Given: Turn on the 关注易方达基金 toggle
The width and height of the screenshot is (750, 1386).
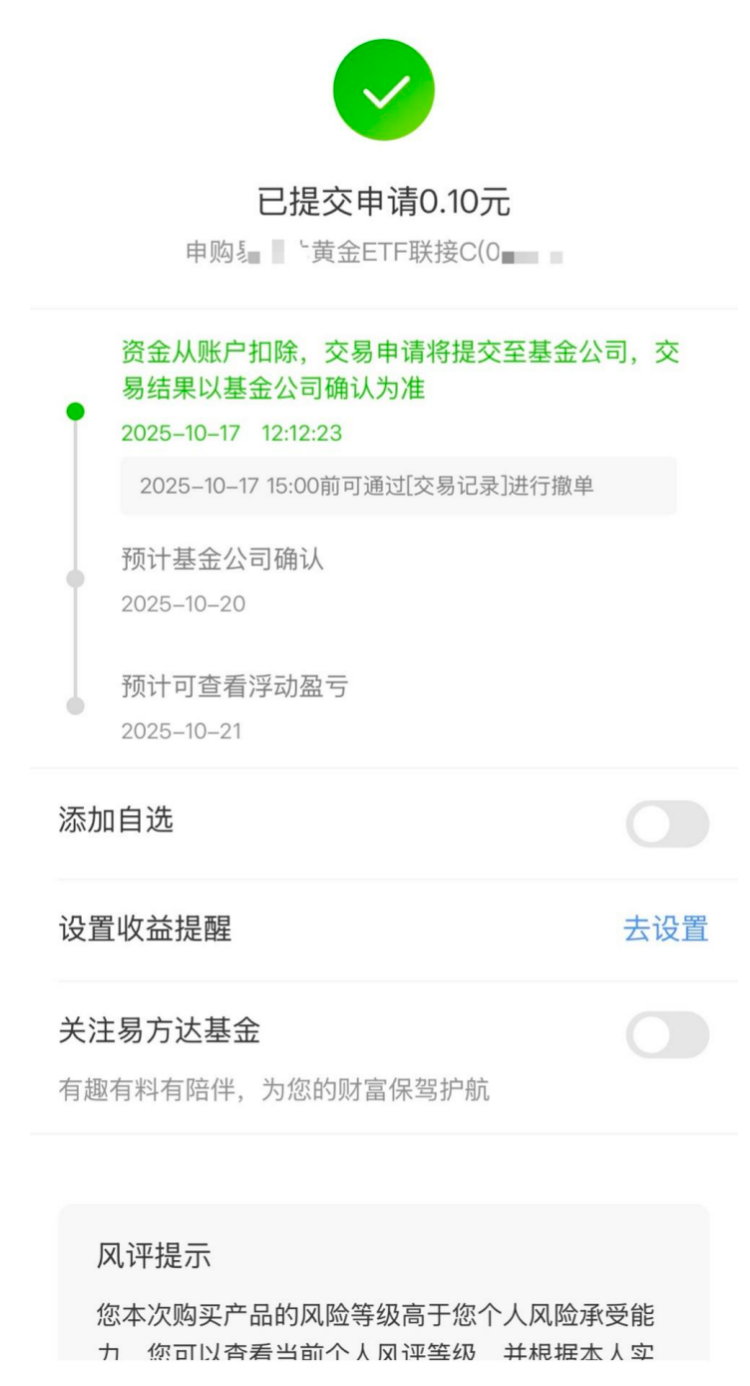Looking at the screenshot, I should pos(667,1035).
